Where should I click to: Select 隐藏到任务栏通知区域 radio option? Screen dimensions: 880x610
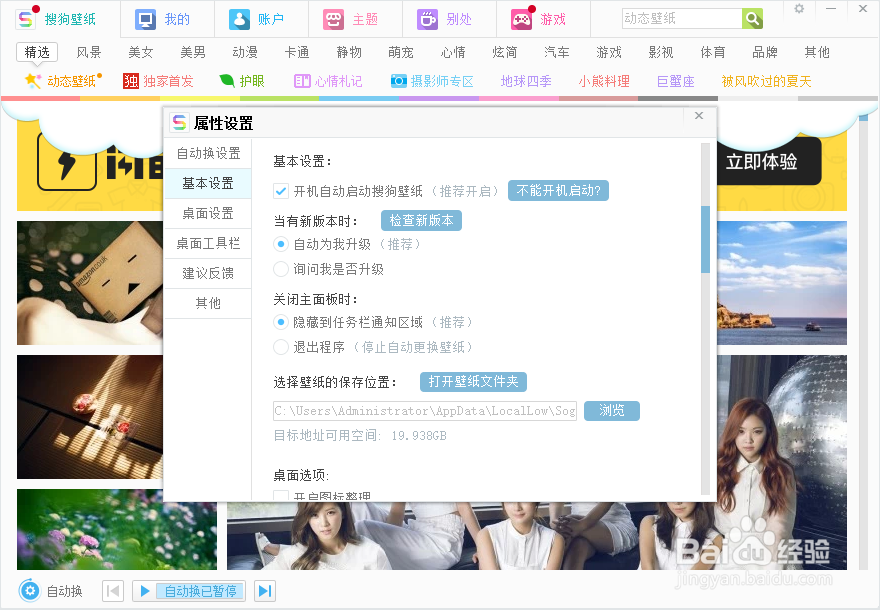(281, 322)
